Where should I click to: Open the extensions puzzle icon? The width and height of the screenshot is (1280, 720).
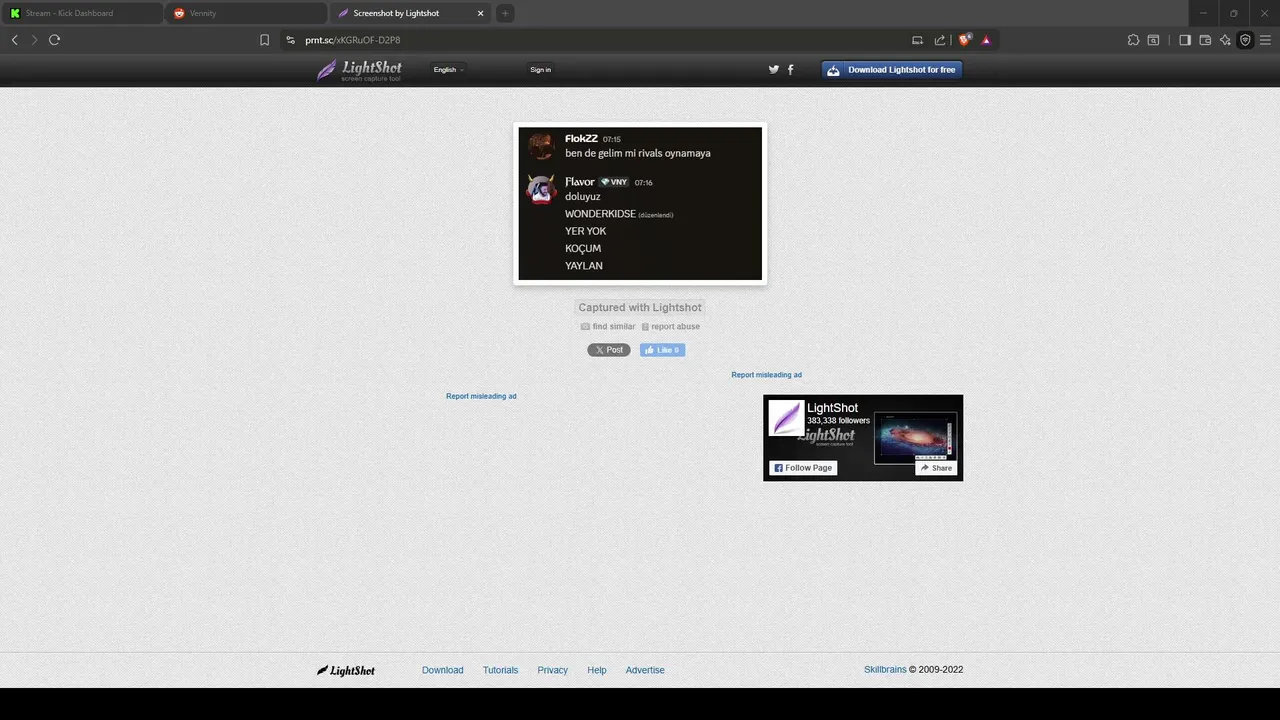click(1133, 40)
